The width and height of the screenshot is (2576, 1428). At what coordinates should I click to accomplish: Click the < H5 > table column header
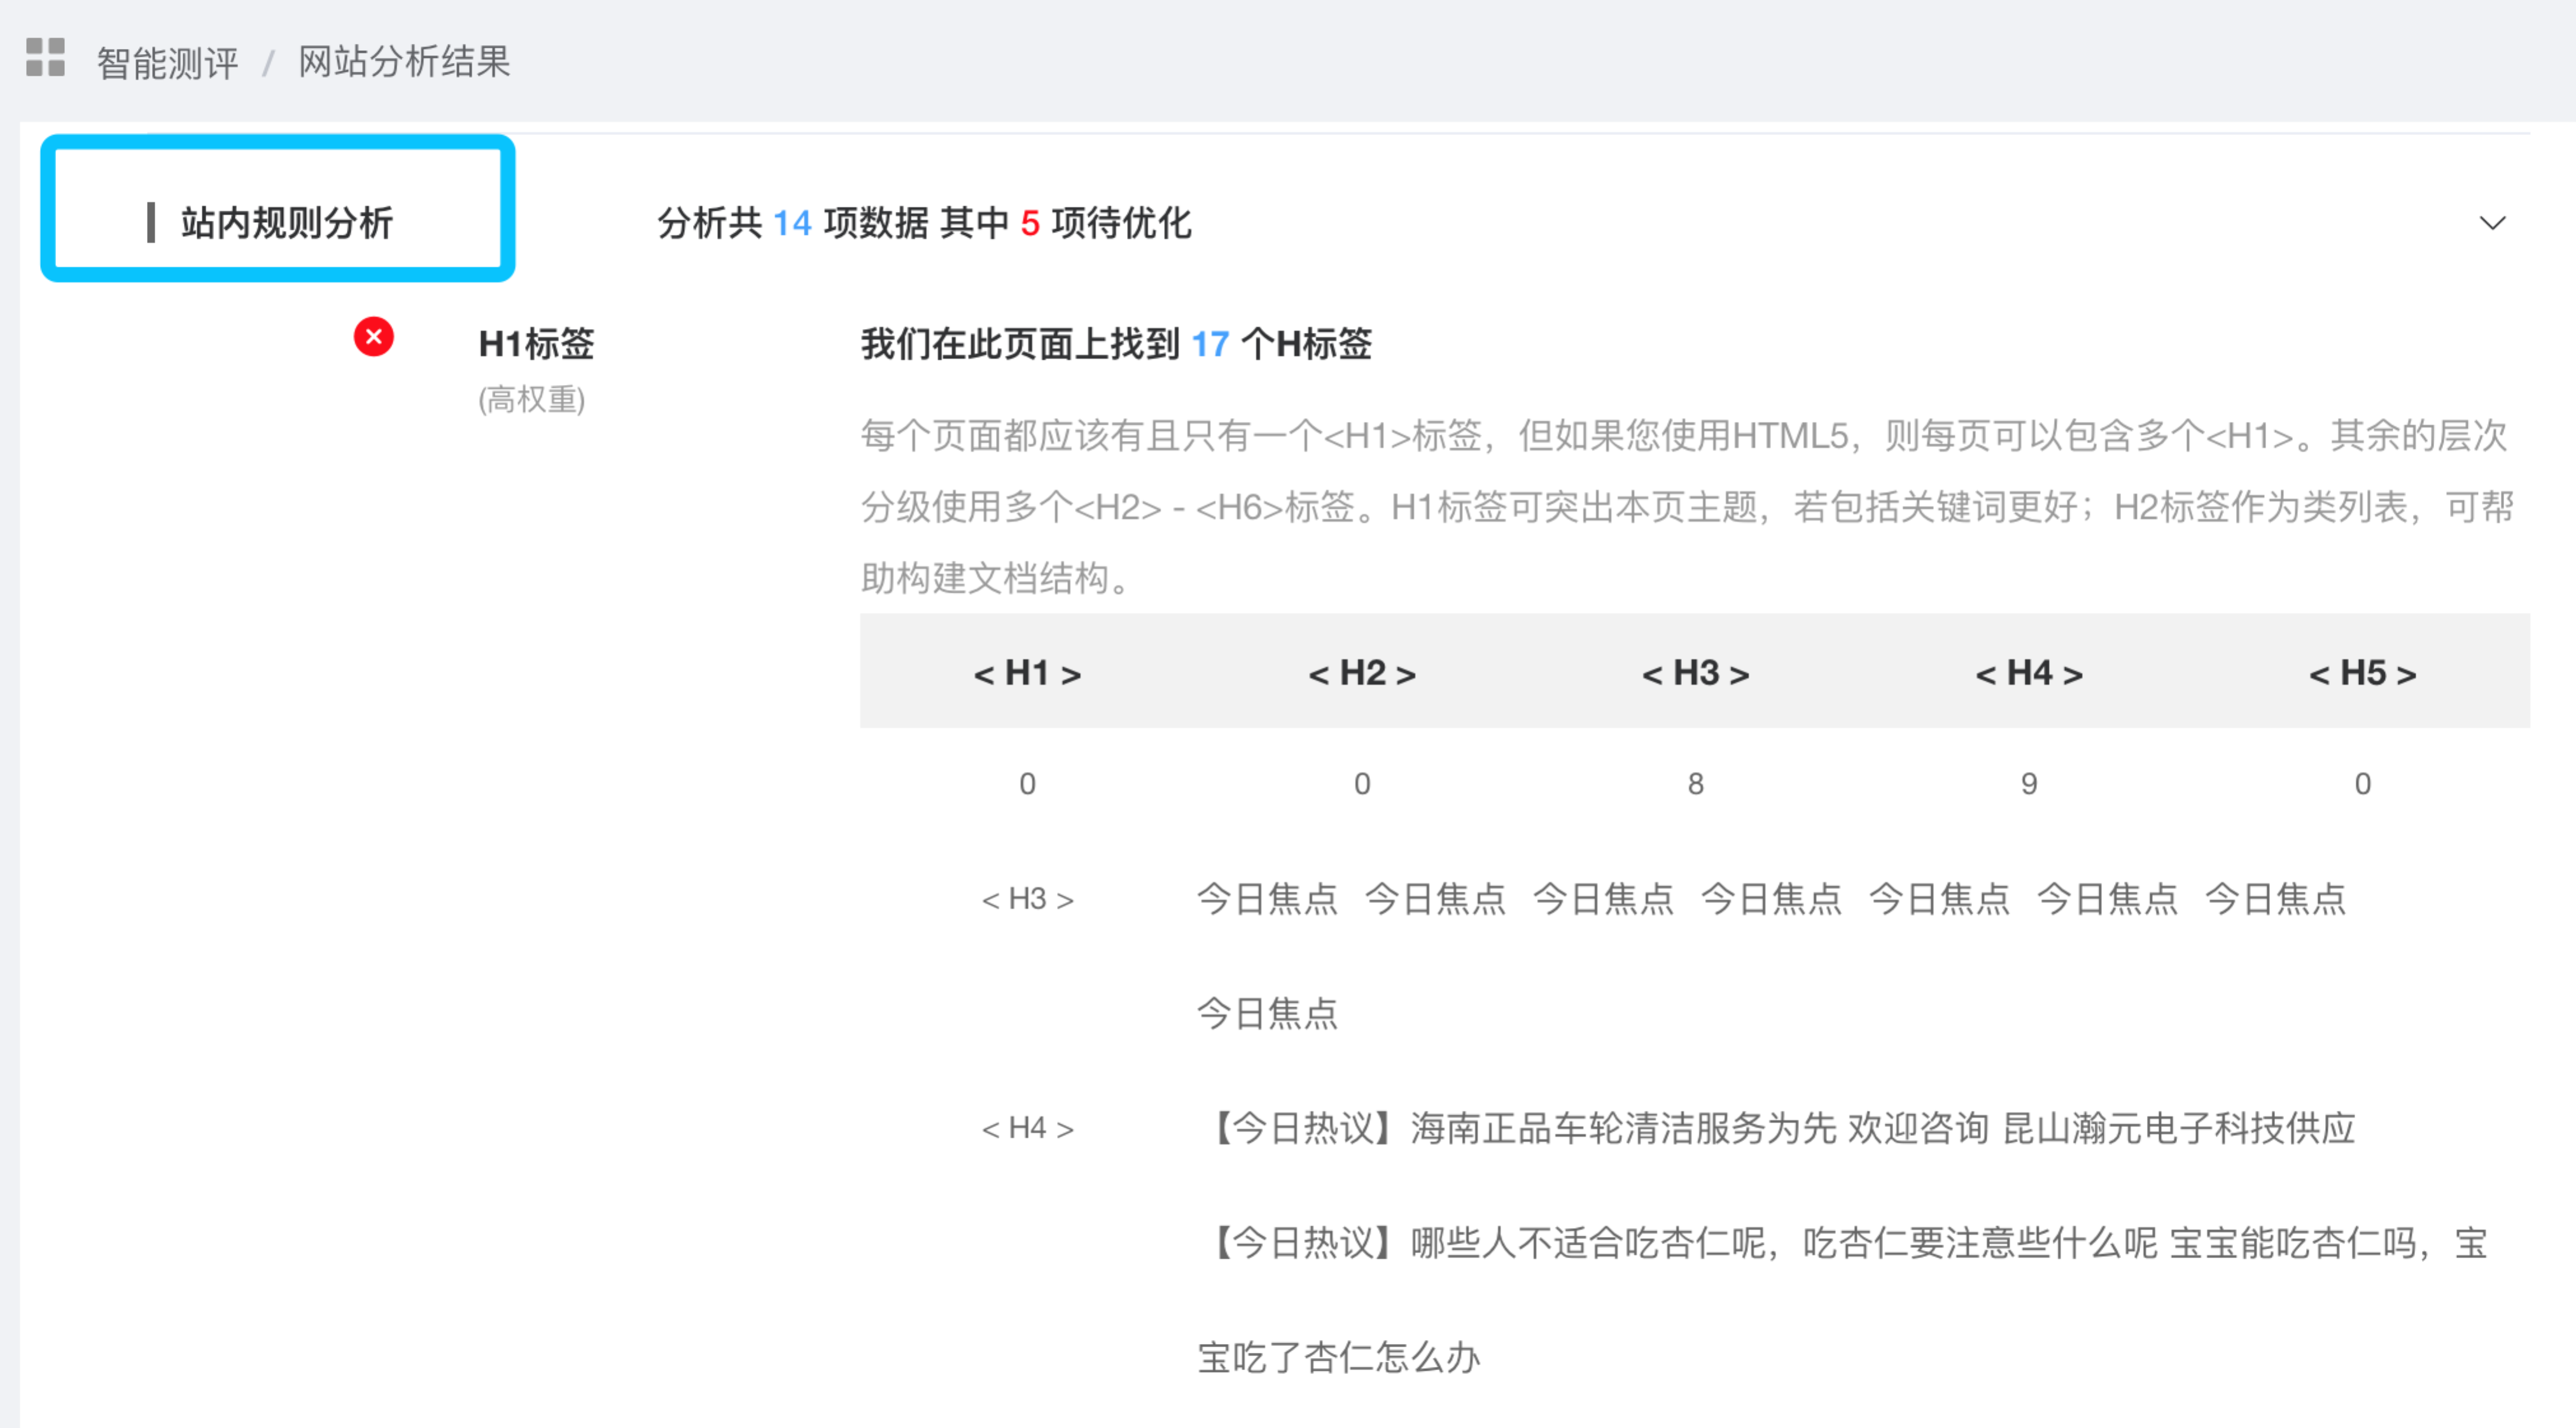click(x=2362, y=673)
